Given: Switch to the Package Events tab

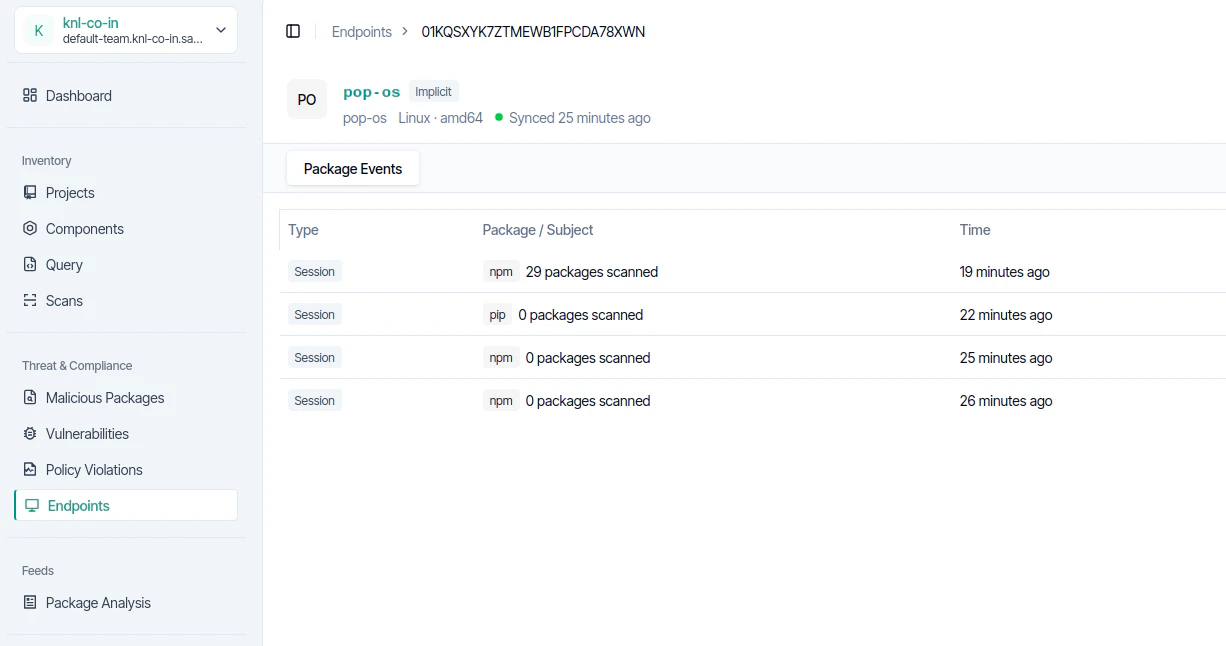Looking at the screenshot, I should click(x=353, y=169).
